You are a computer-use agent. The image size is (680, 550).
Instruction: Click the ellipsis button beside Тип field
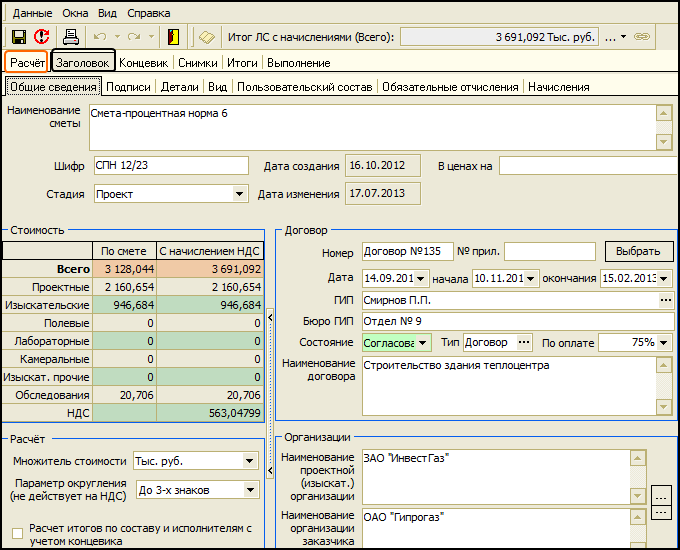tap(525, 342)
